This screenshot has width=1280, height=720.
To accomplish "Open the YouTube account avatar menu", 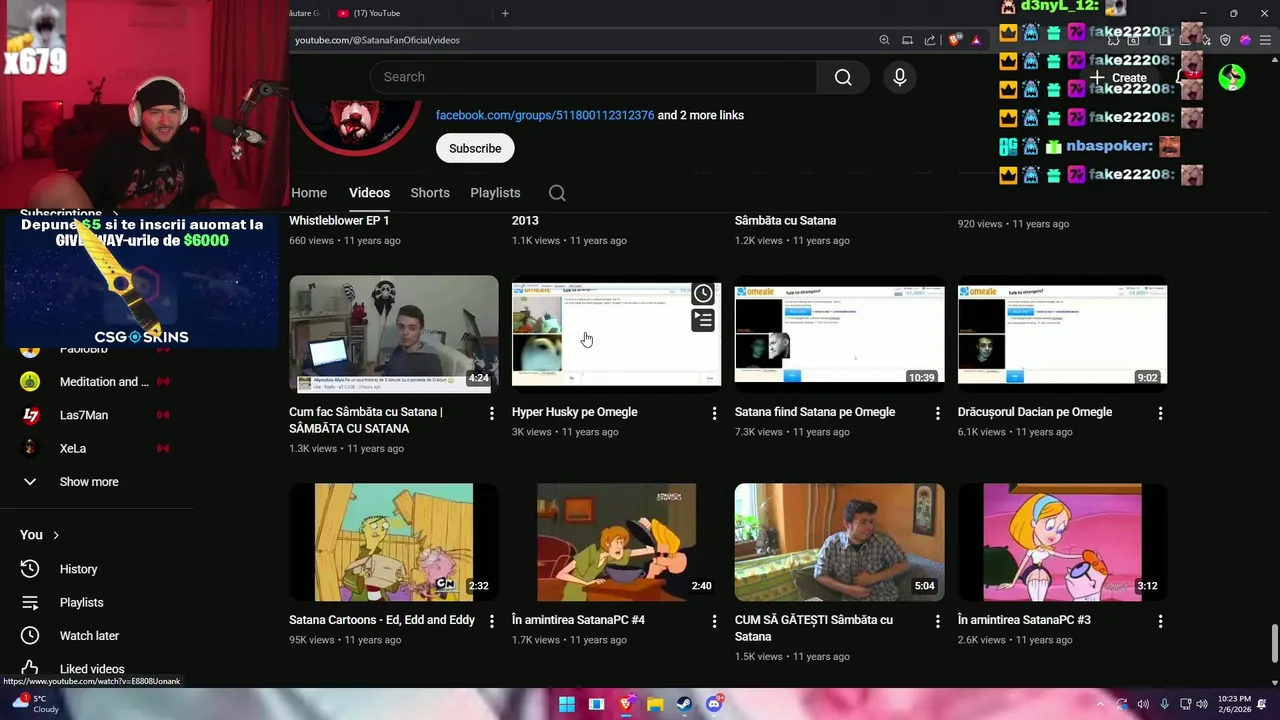I will point(1232,77).
